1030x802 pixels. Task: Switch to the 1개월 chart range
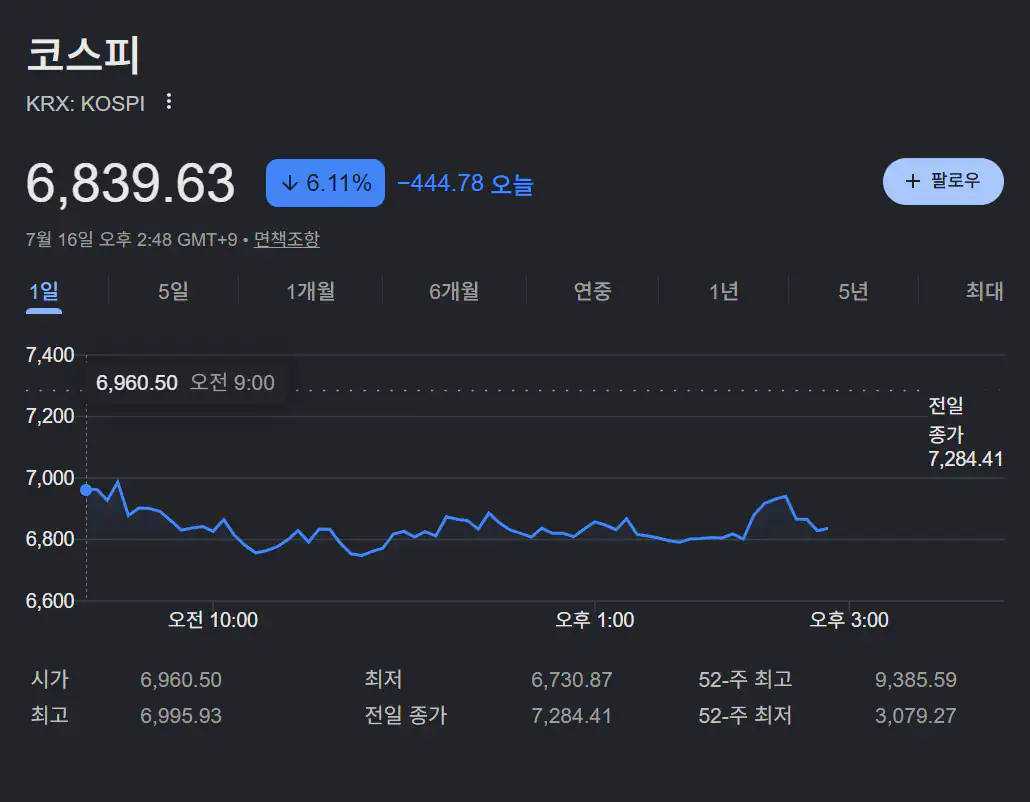pyautogui.click(x=310, y=291)
